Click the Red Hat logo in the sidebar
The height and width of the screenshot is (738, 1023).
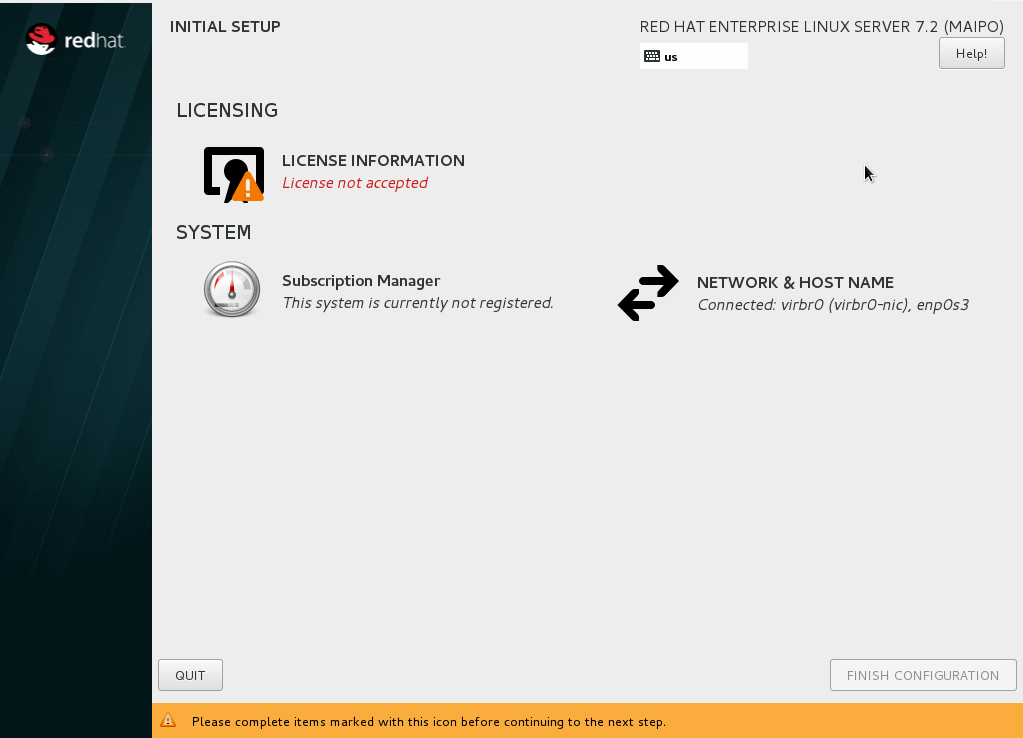tap(74, 40)
